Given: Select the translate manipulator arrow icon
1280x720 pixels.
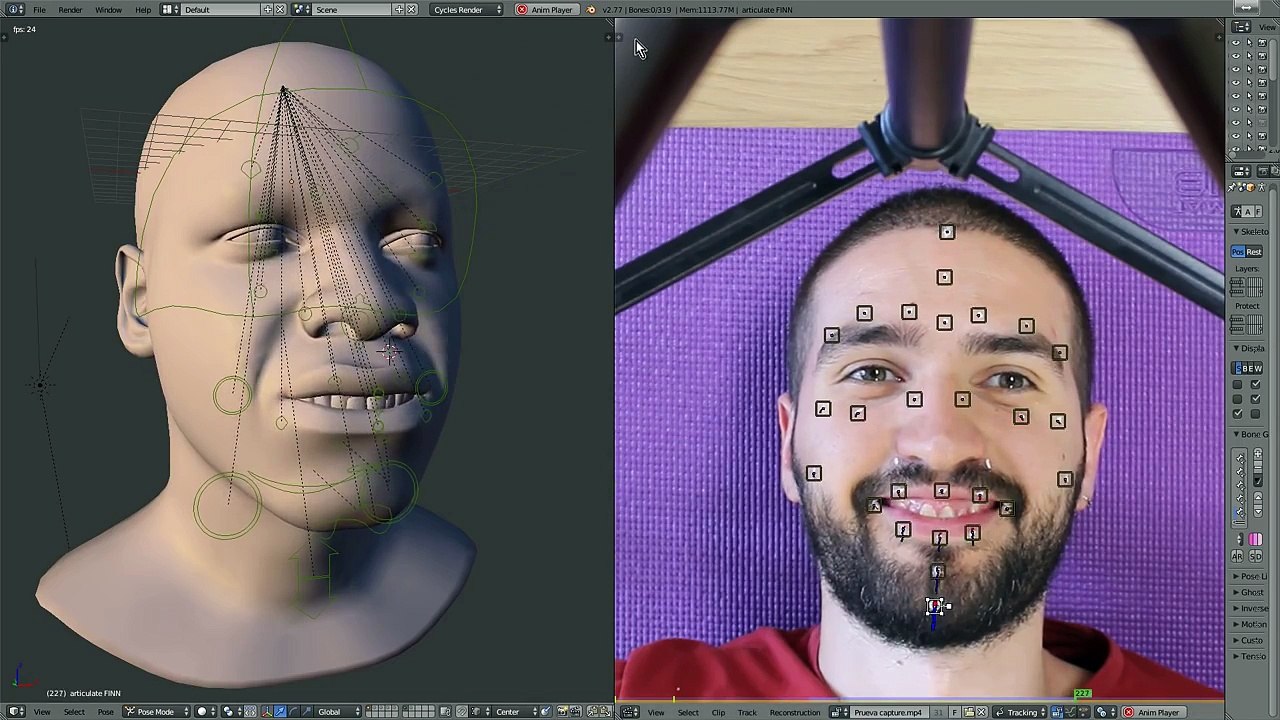Looking at the screenshot, I should pos(280,711).
